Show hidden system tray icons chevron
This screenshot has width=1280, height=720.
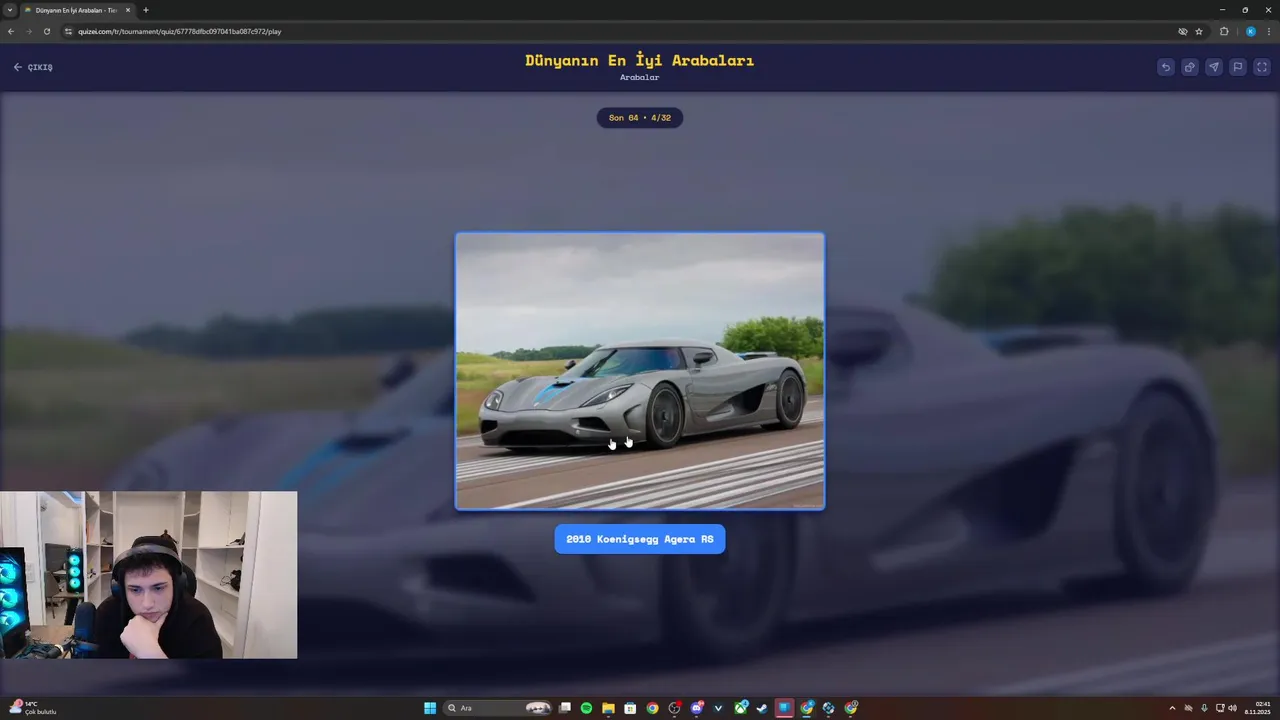pos(1173,708)
